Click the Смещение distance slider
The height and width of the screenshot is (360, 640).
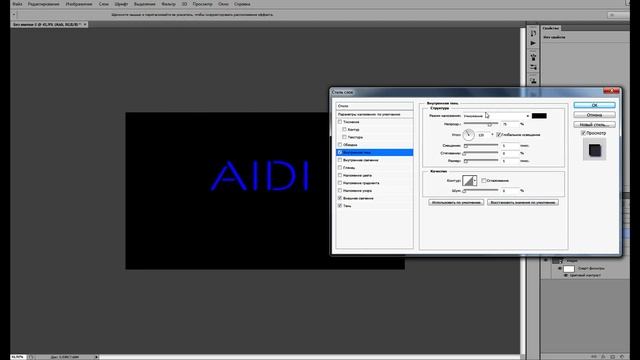point(480,145)
